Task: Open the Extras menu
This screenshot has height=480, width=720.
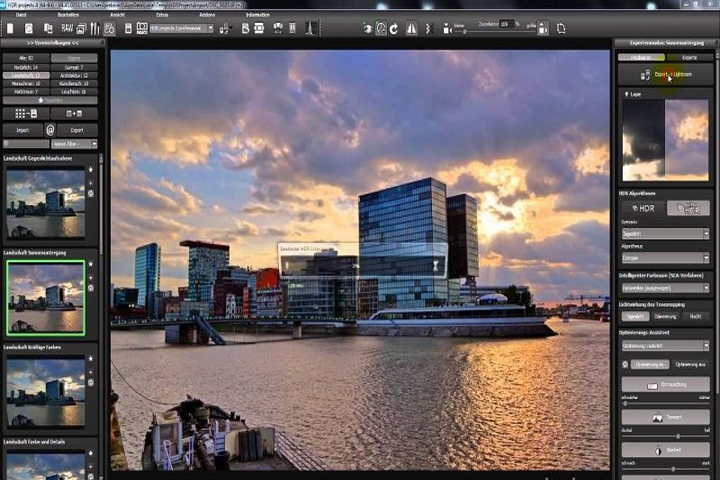Action: (x=162, y=15)
